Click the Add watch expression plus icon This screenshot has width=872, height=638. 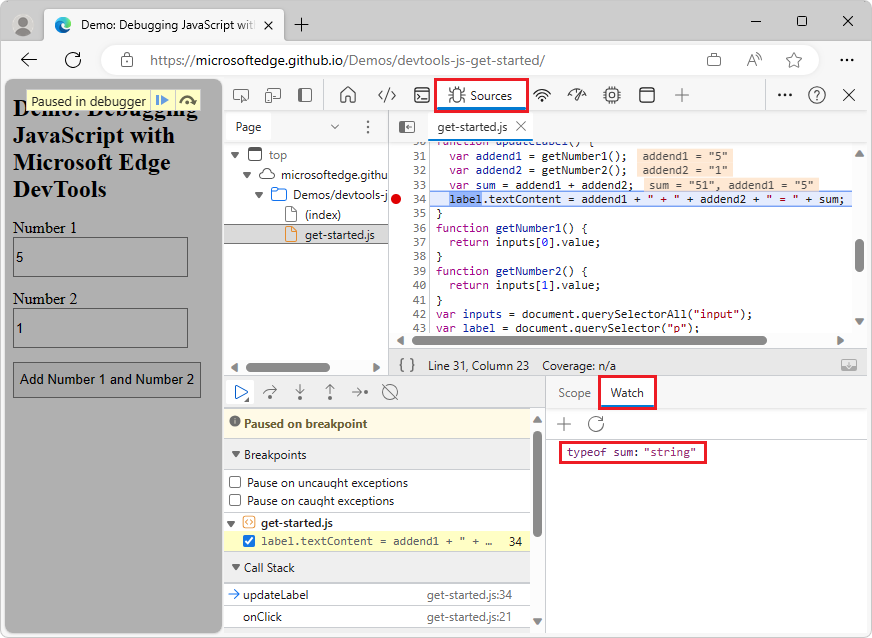(x=564, y=424)
